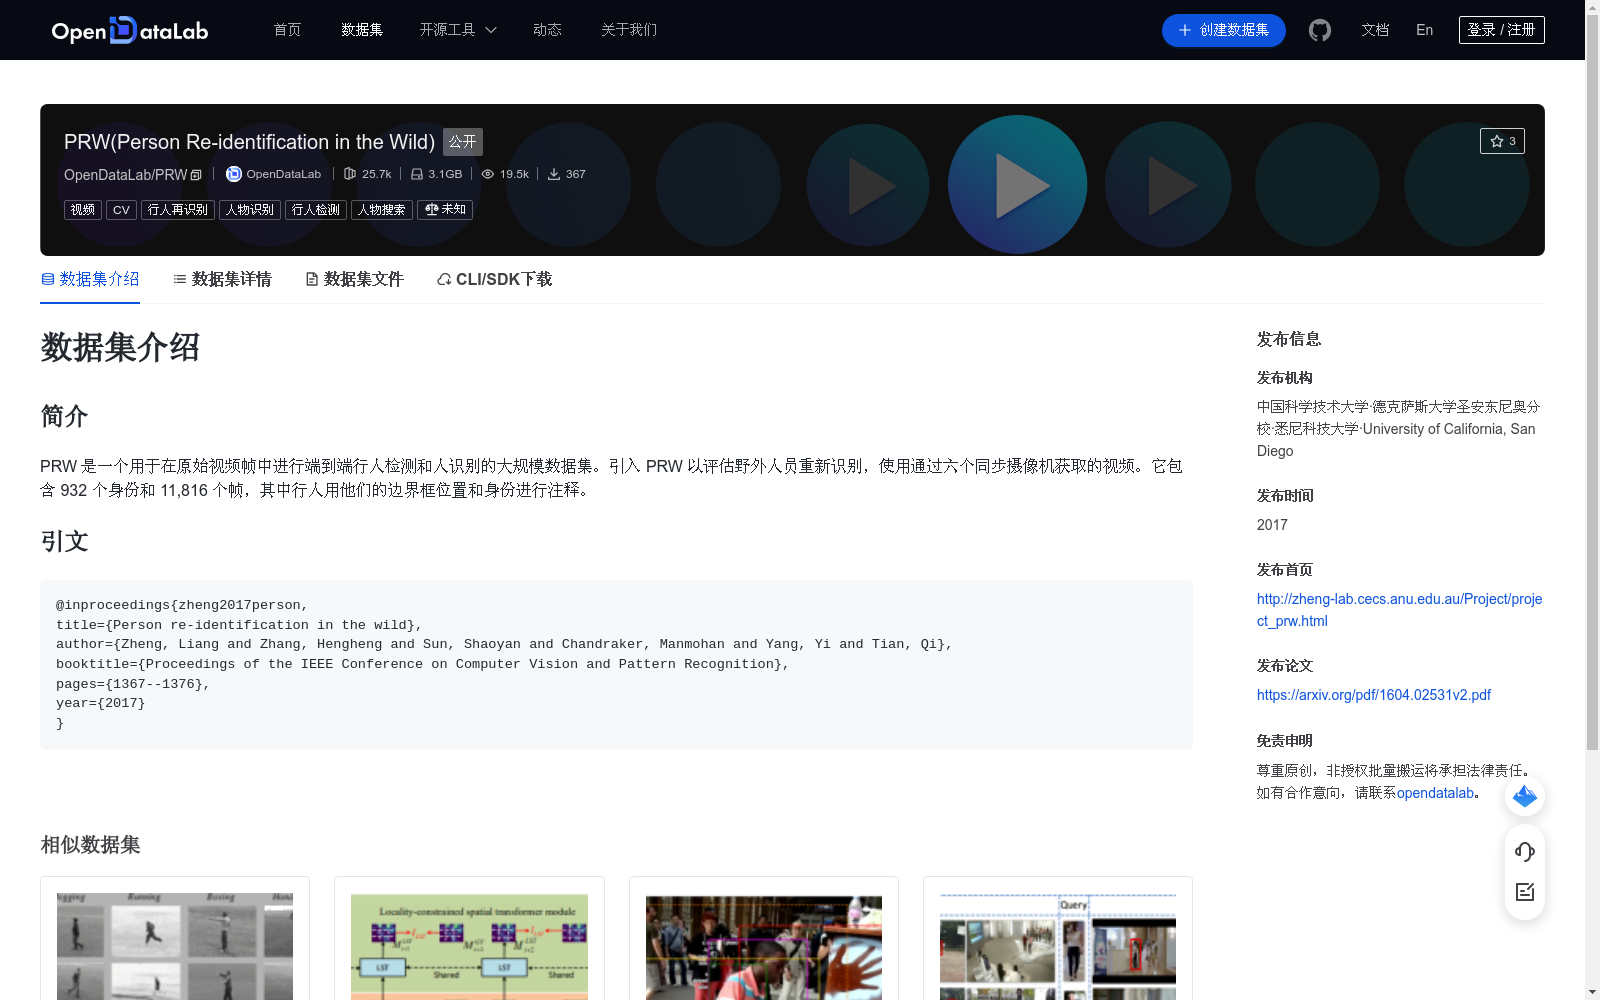Click the 行人再识别 tag
Image resolution: width=1600 pixels, height=1000 pixels.
(x=178, y=210)
